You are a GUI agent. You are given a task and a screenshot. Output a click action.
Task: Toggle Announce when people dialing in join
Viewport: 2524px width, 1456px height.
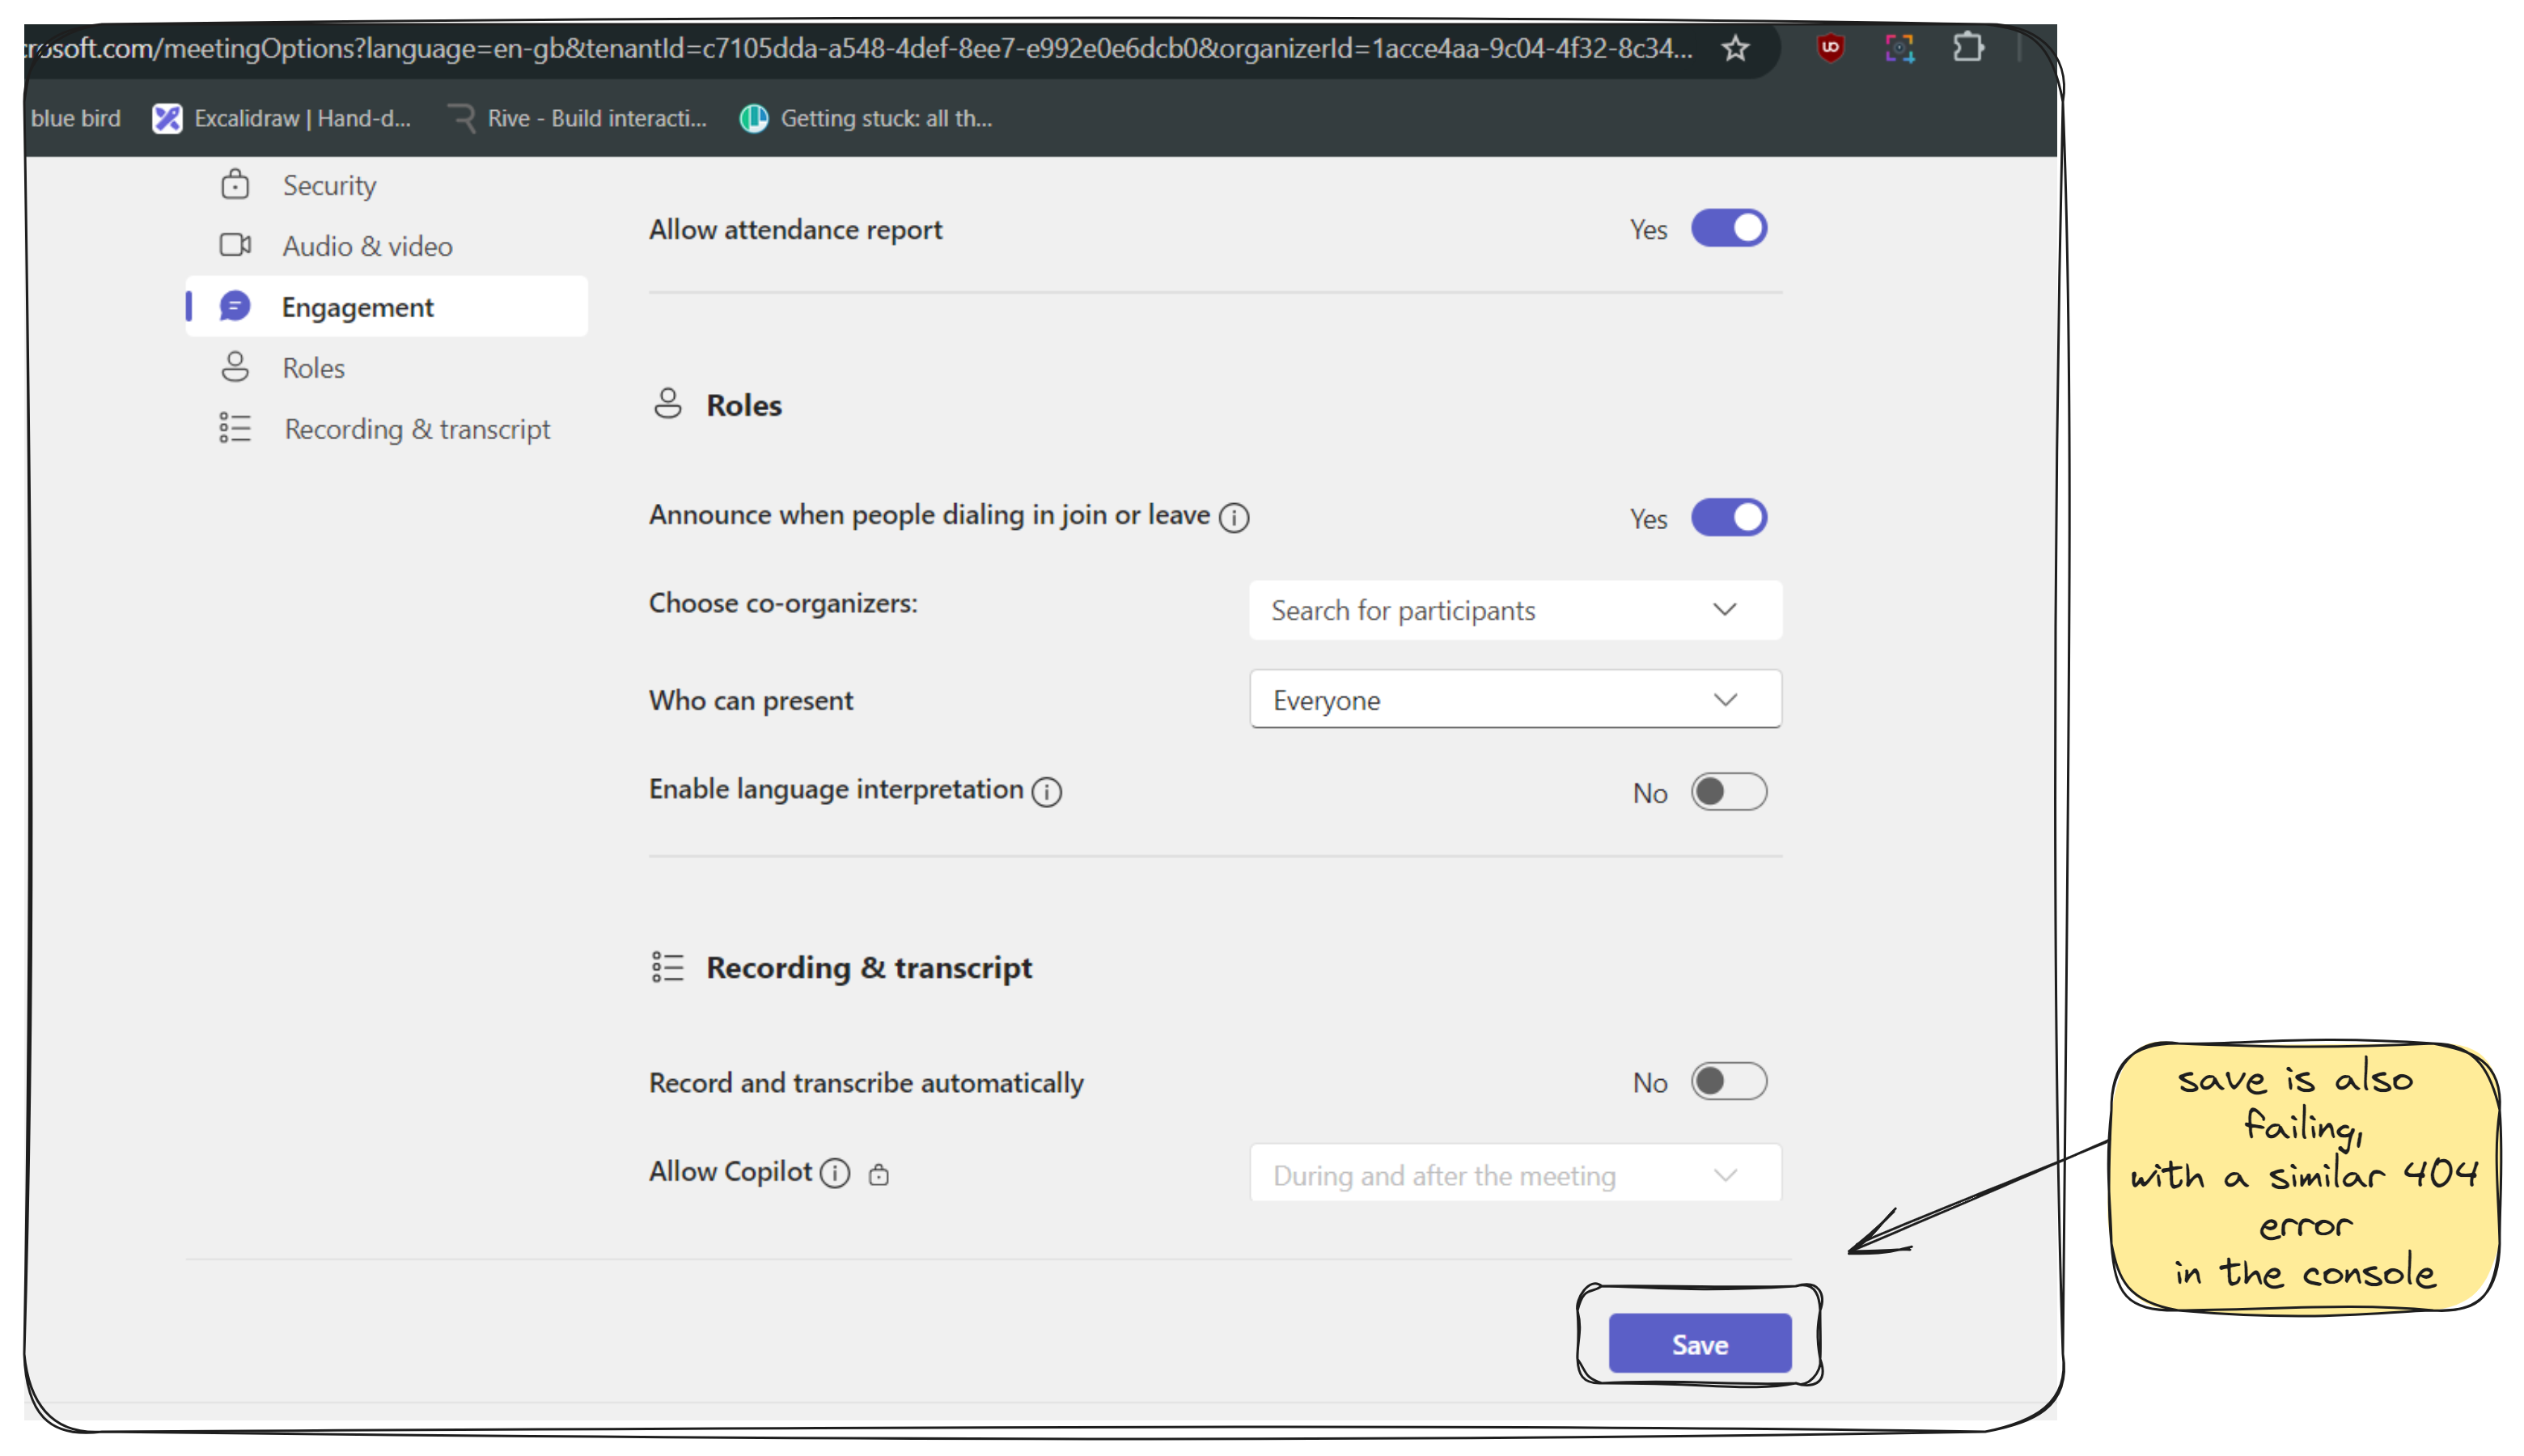click(1728, 517)
